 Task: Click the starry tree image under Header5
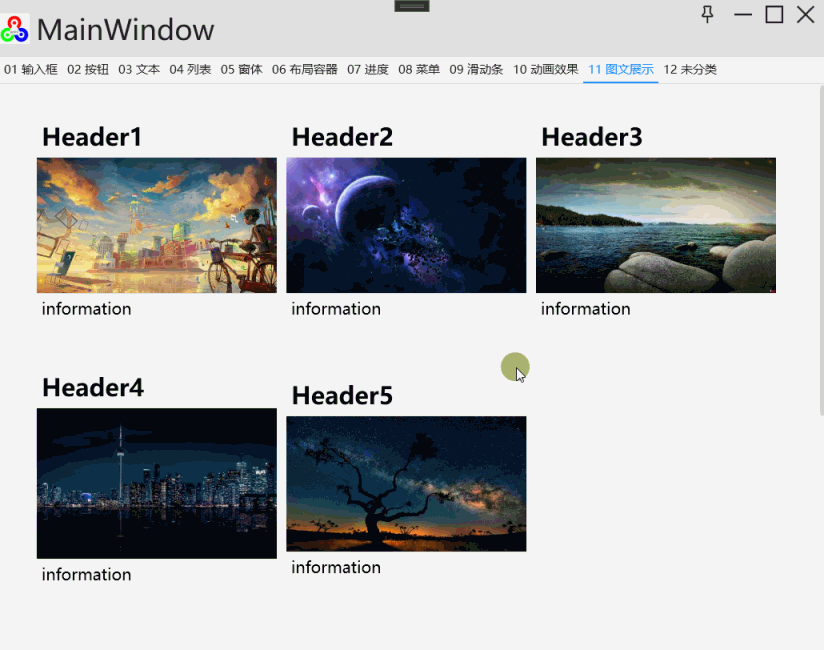406,483
